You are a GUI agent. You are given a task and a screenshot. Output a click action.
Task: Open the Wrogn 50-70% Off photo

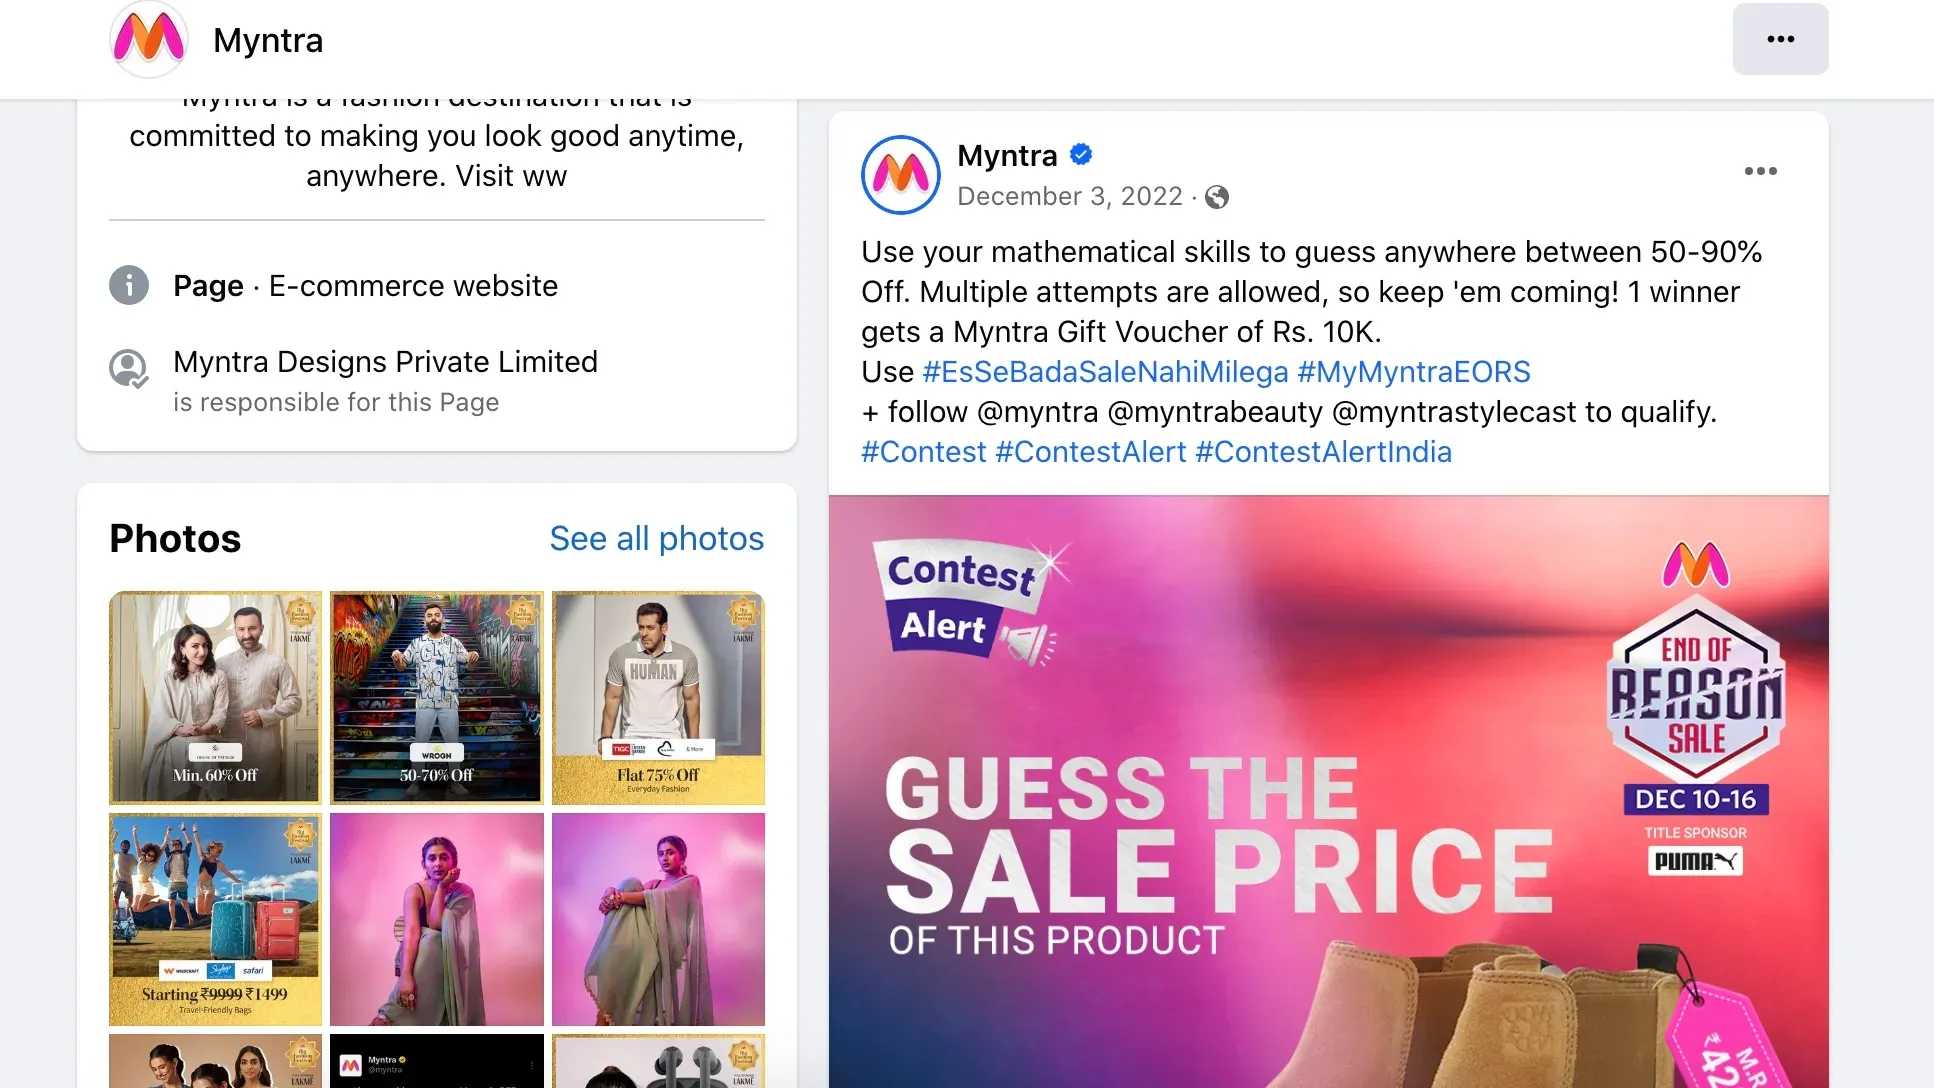[437, 698]
